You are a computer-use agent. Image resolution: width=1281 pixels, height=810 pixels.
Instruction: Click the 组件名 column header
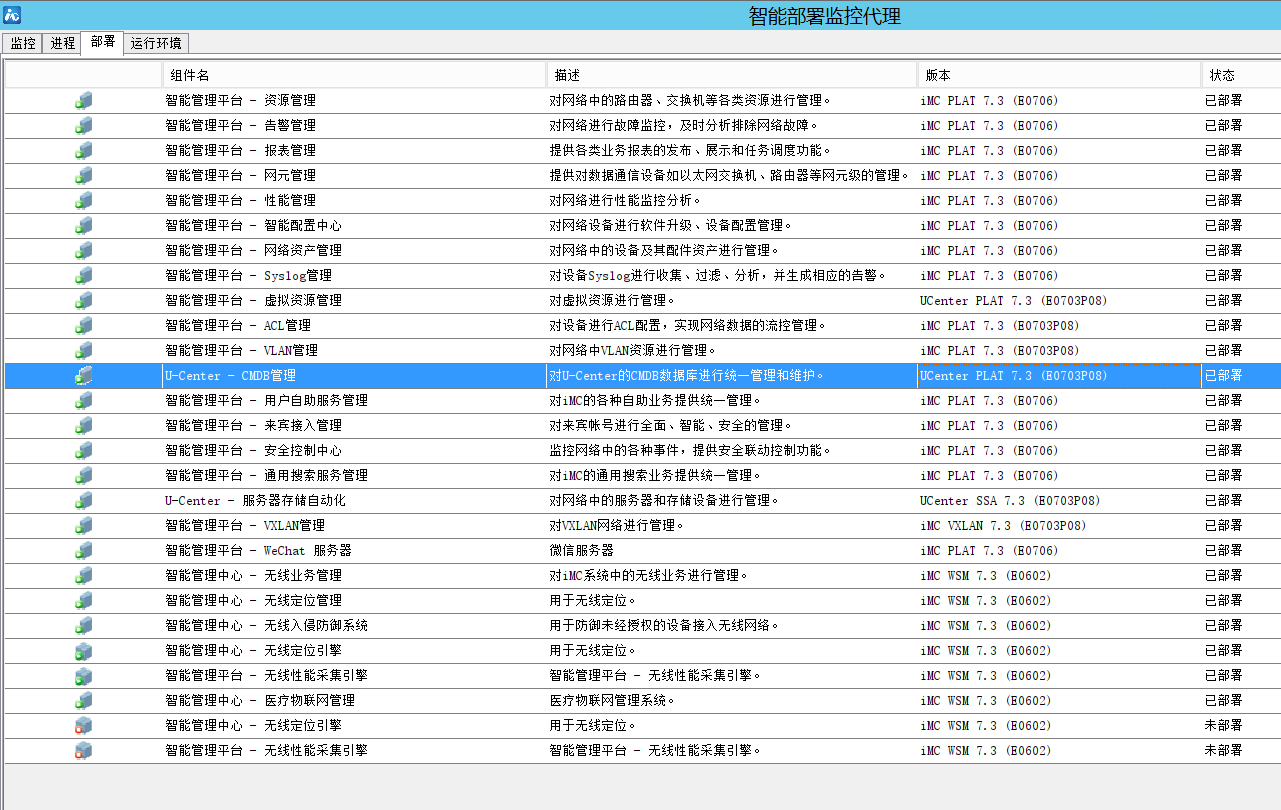coord(354,75)
